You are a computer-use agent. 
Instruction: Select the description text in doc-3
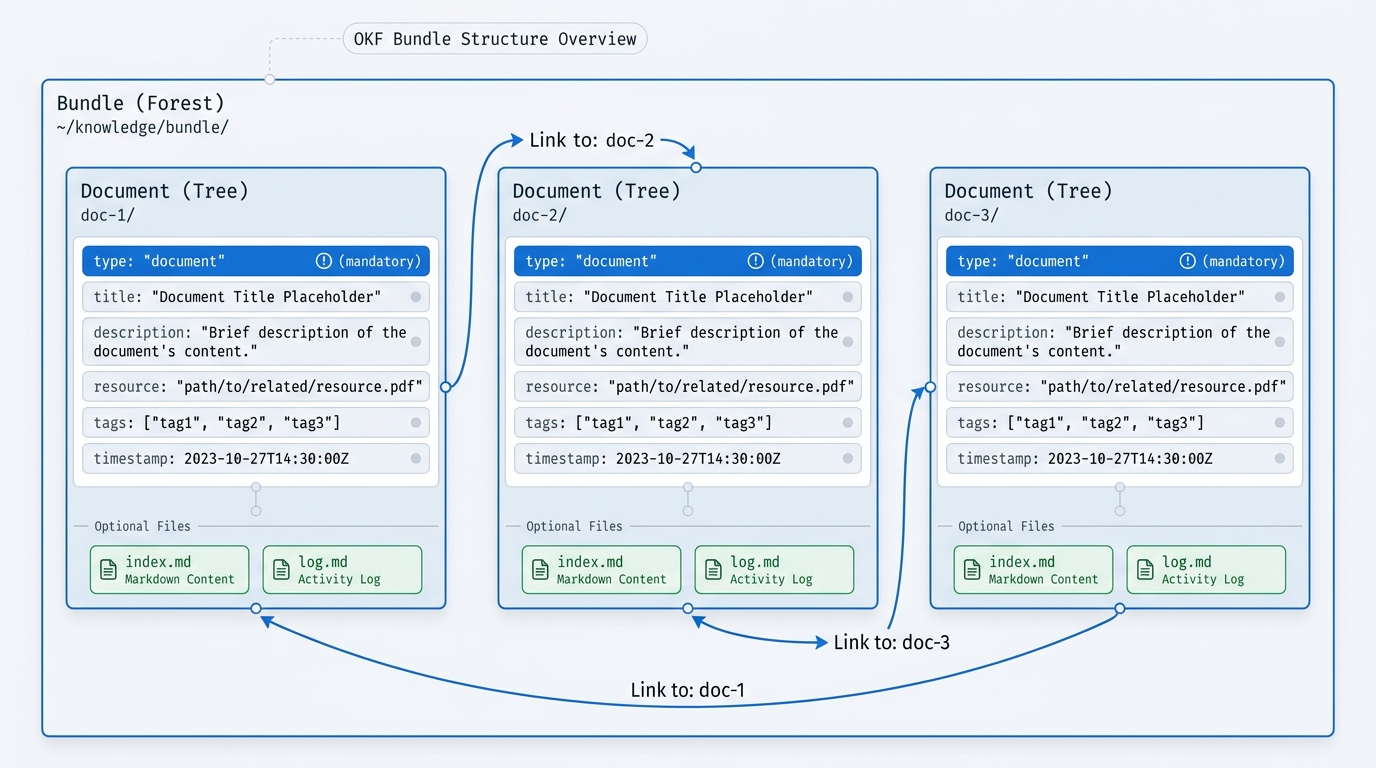point(1114,342)
